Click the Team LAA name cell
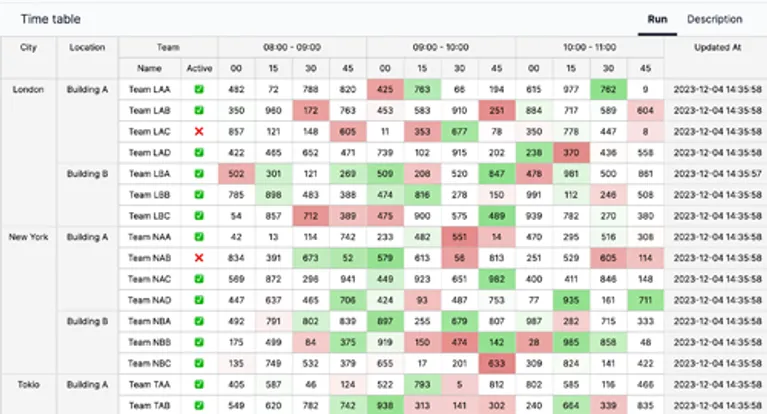767x414 pixels. click(150, 90)
